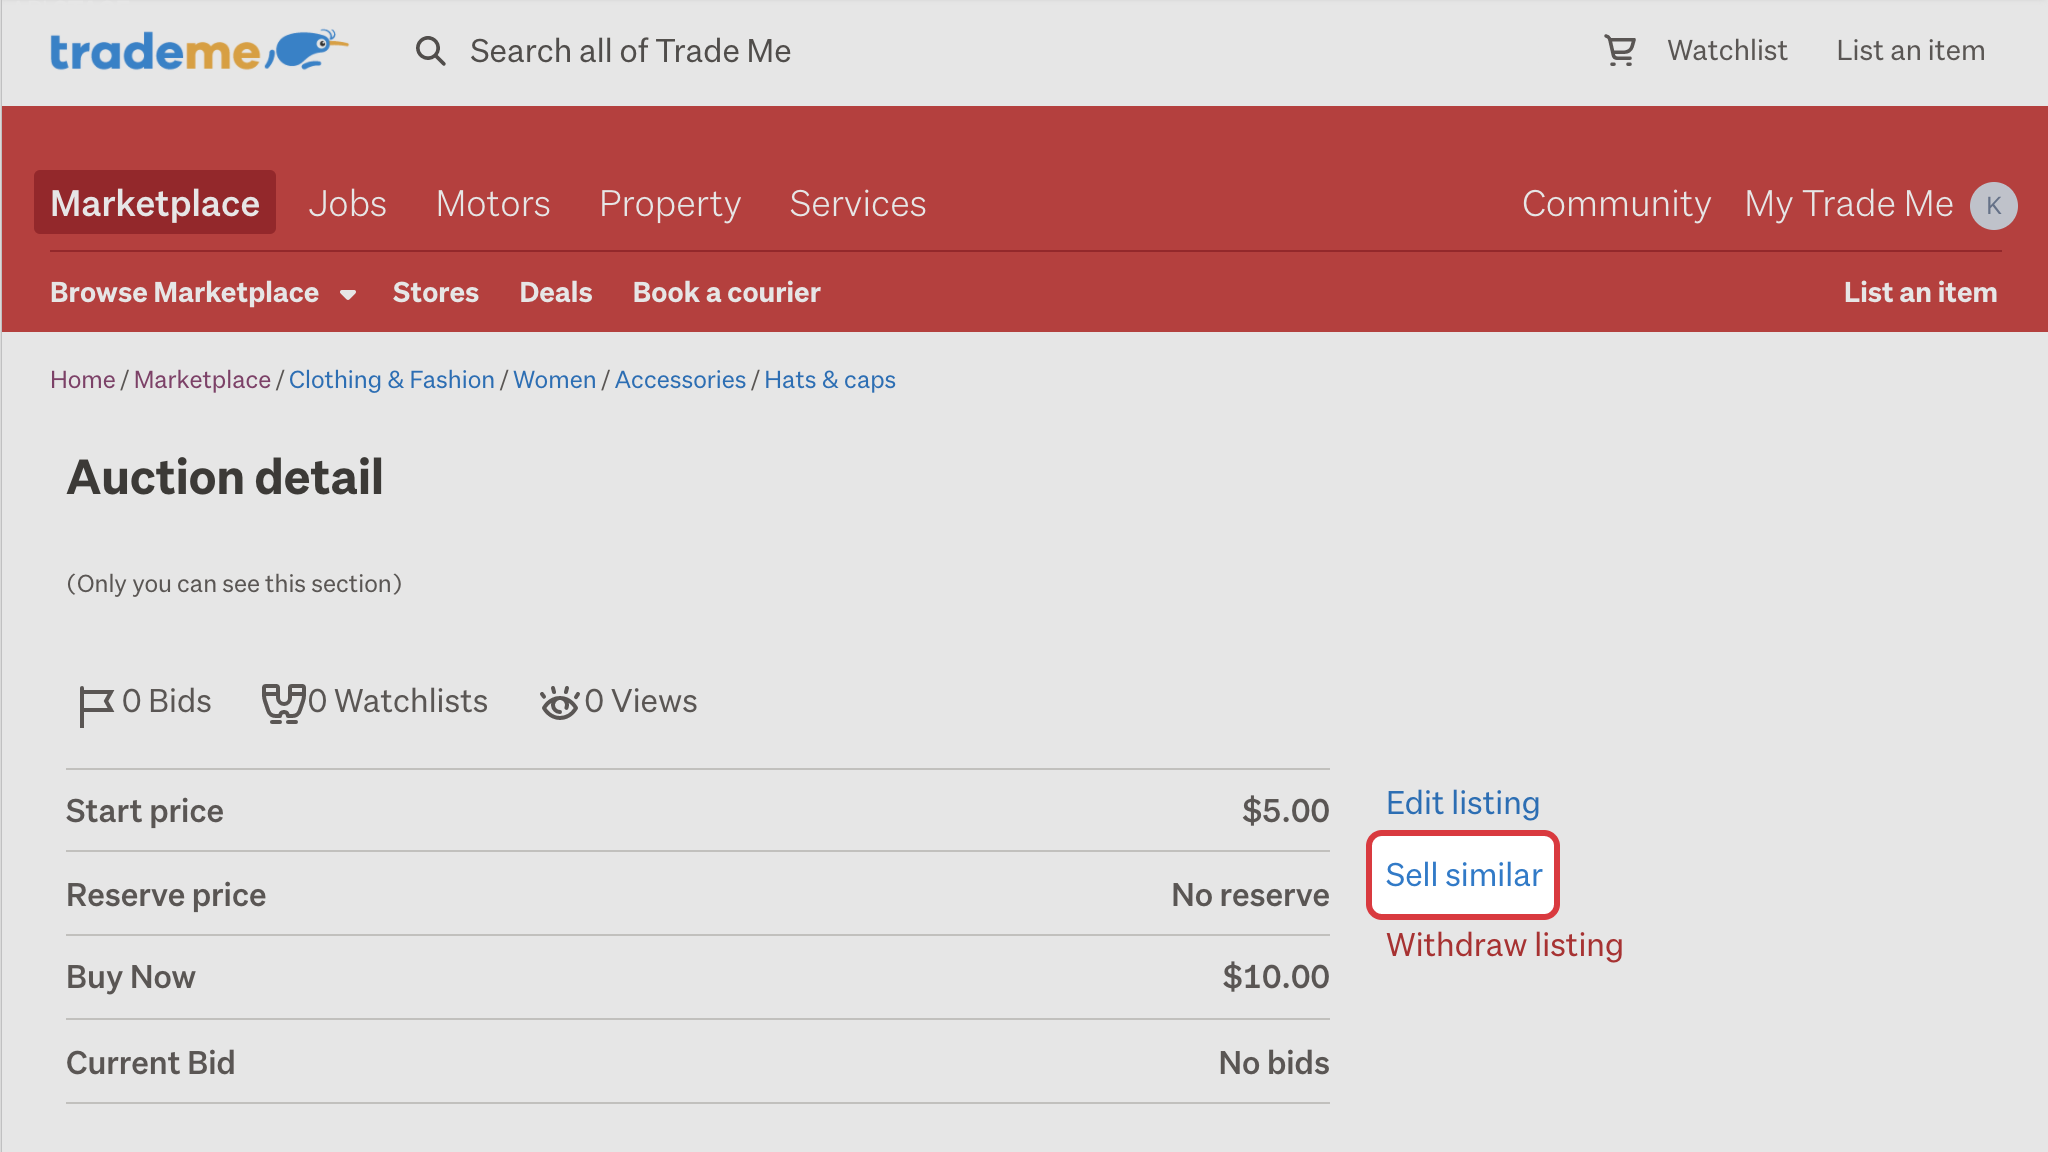Click the views eye icon

(560, 702)
